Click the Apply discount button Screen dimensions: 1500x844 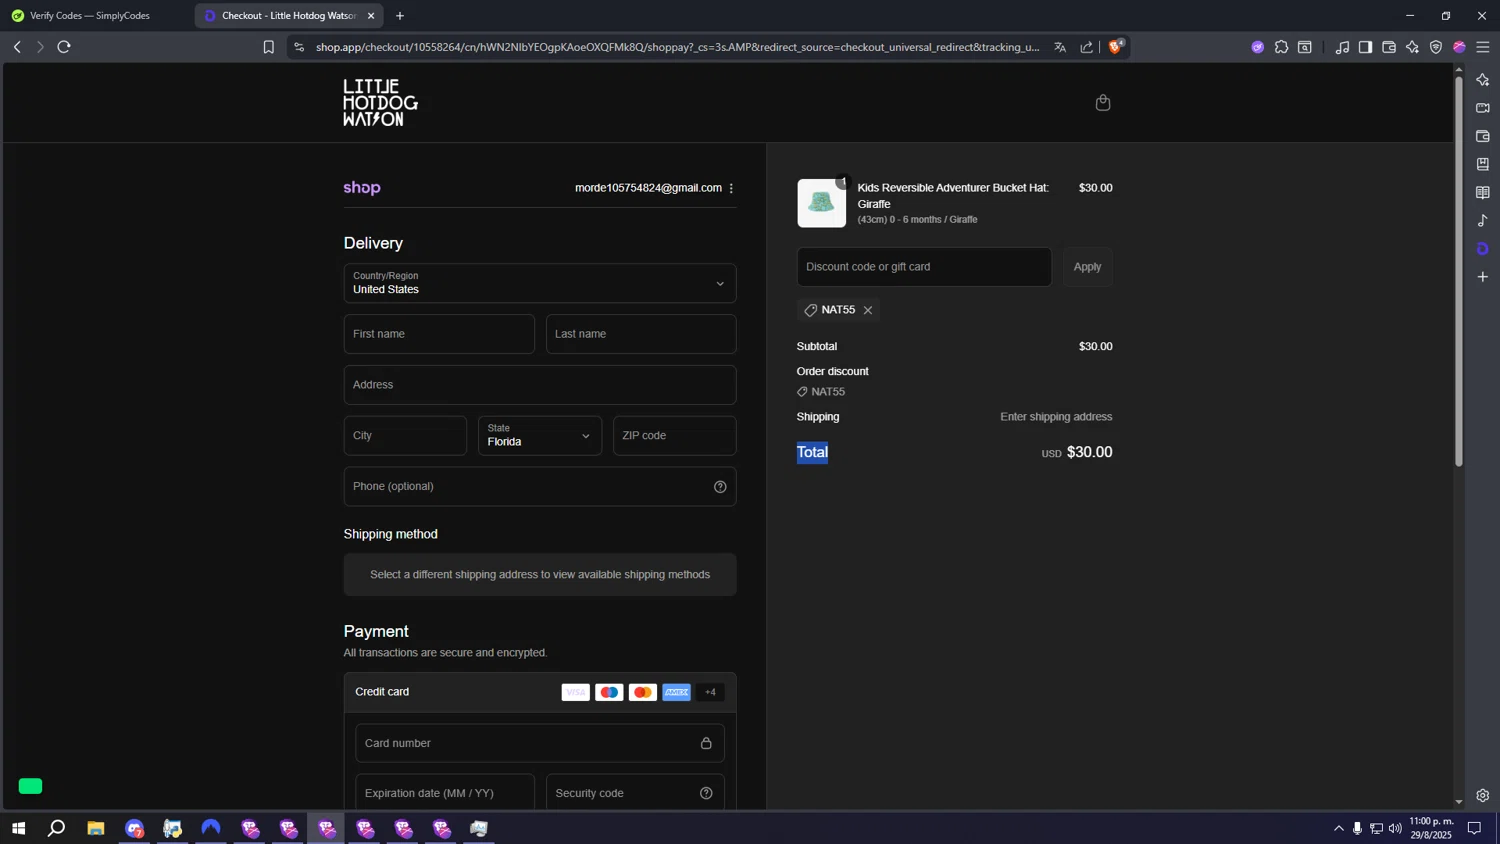[1087, 267]
